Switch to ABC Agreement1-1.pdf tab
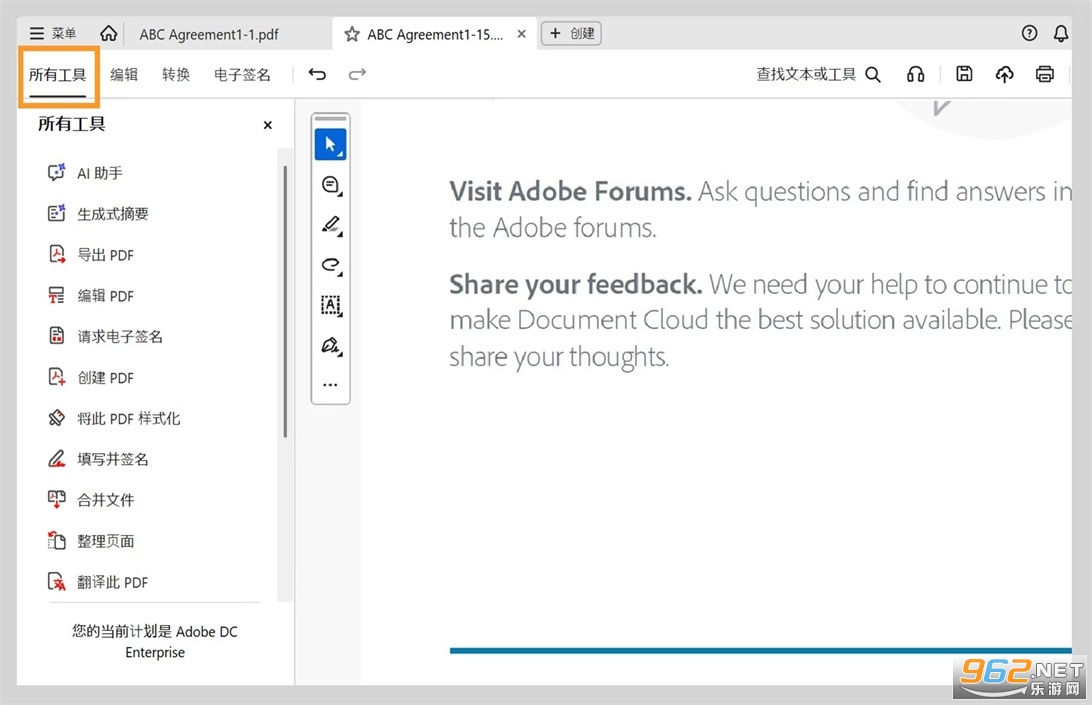 click(209, 34)
